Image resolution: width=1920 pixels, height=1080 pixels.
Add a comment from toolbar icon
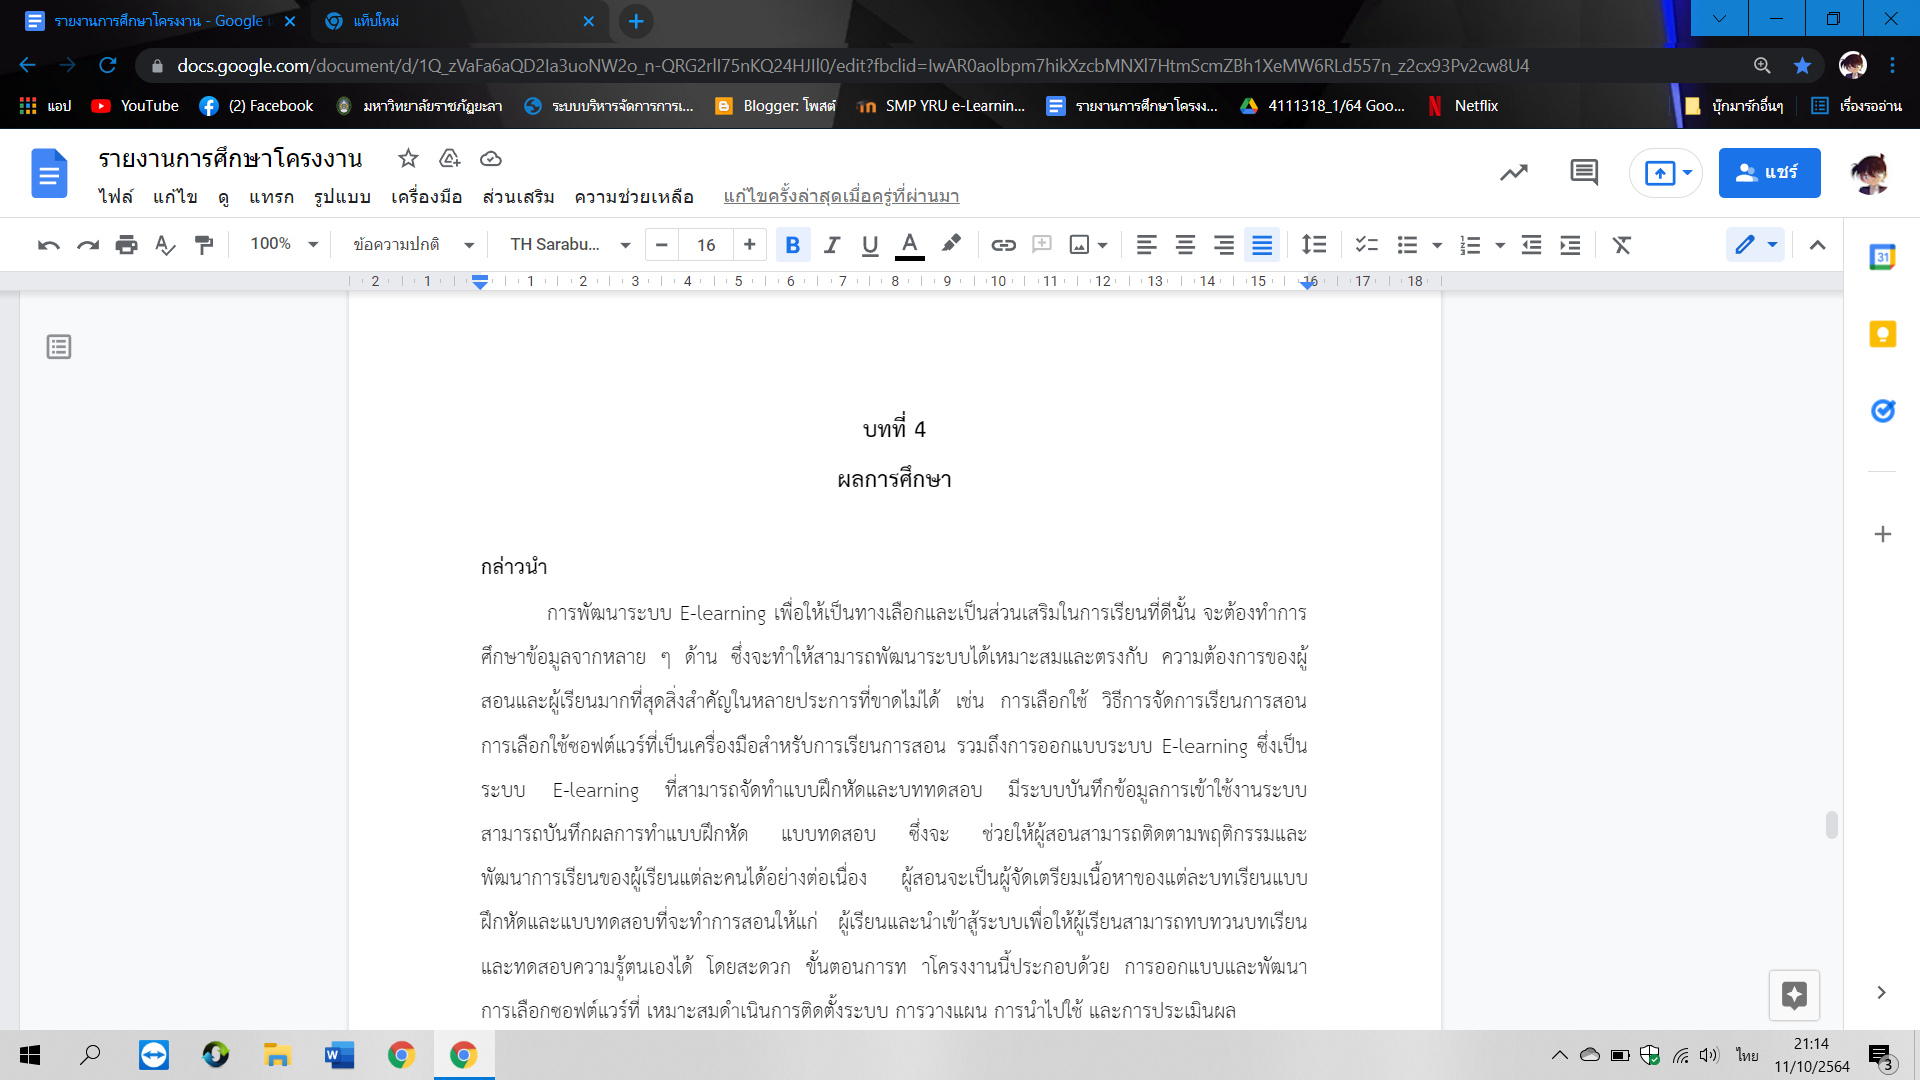click(x=1042, y=245)
